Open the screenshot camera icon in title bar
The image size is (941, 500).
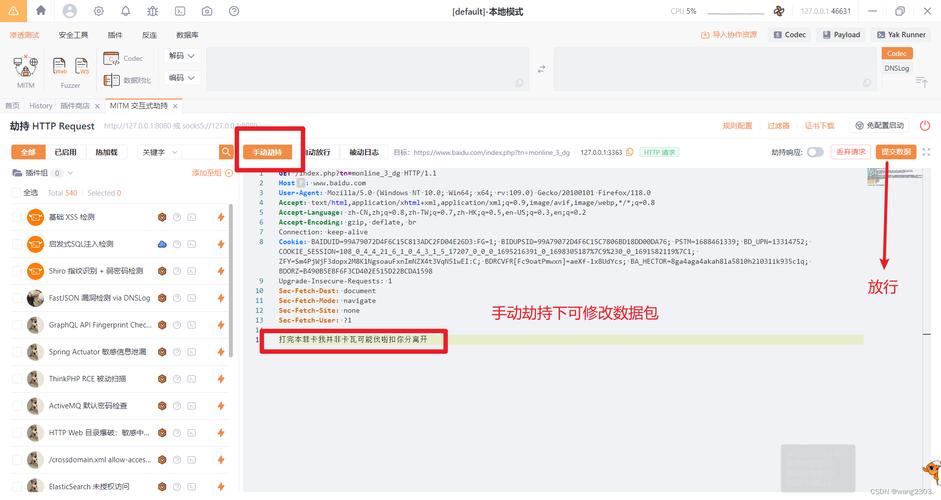click(206, 11)
